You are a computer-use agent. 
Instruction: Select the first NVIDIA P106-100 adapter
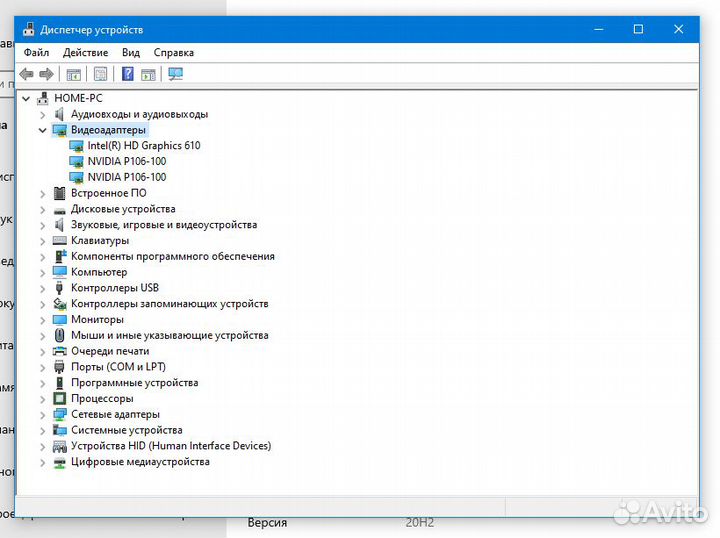click(127, 161)
